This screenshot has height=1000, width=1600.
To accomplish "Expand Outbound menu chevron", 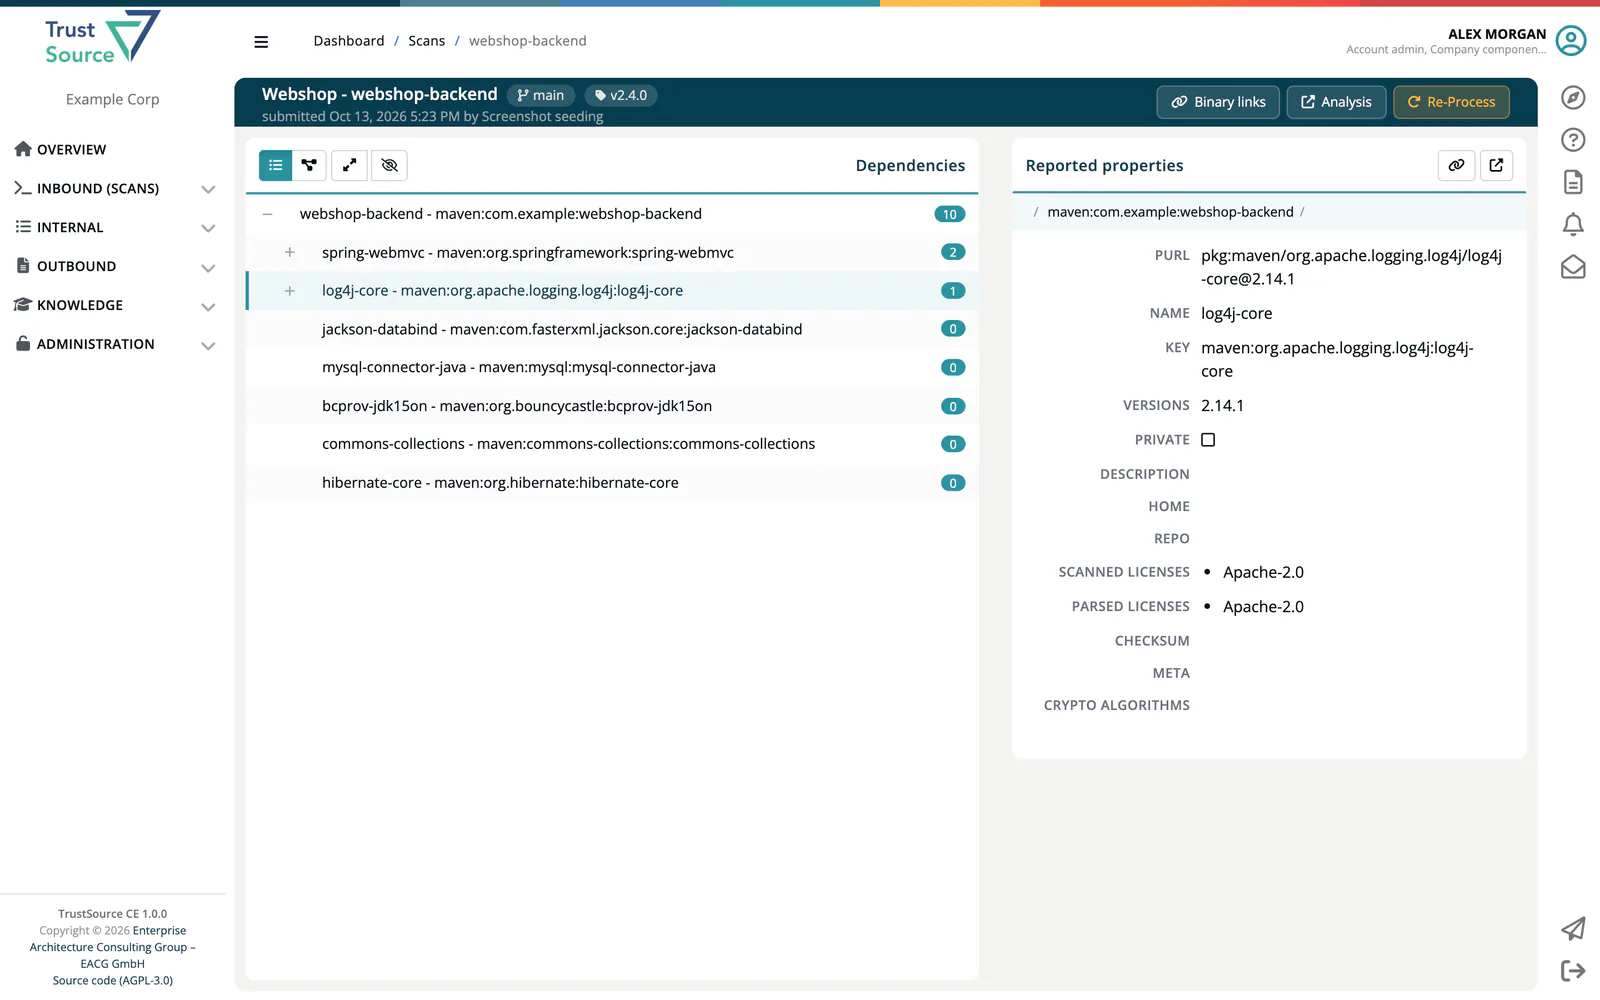I will 208,267.
